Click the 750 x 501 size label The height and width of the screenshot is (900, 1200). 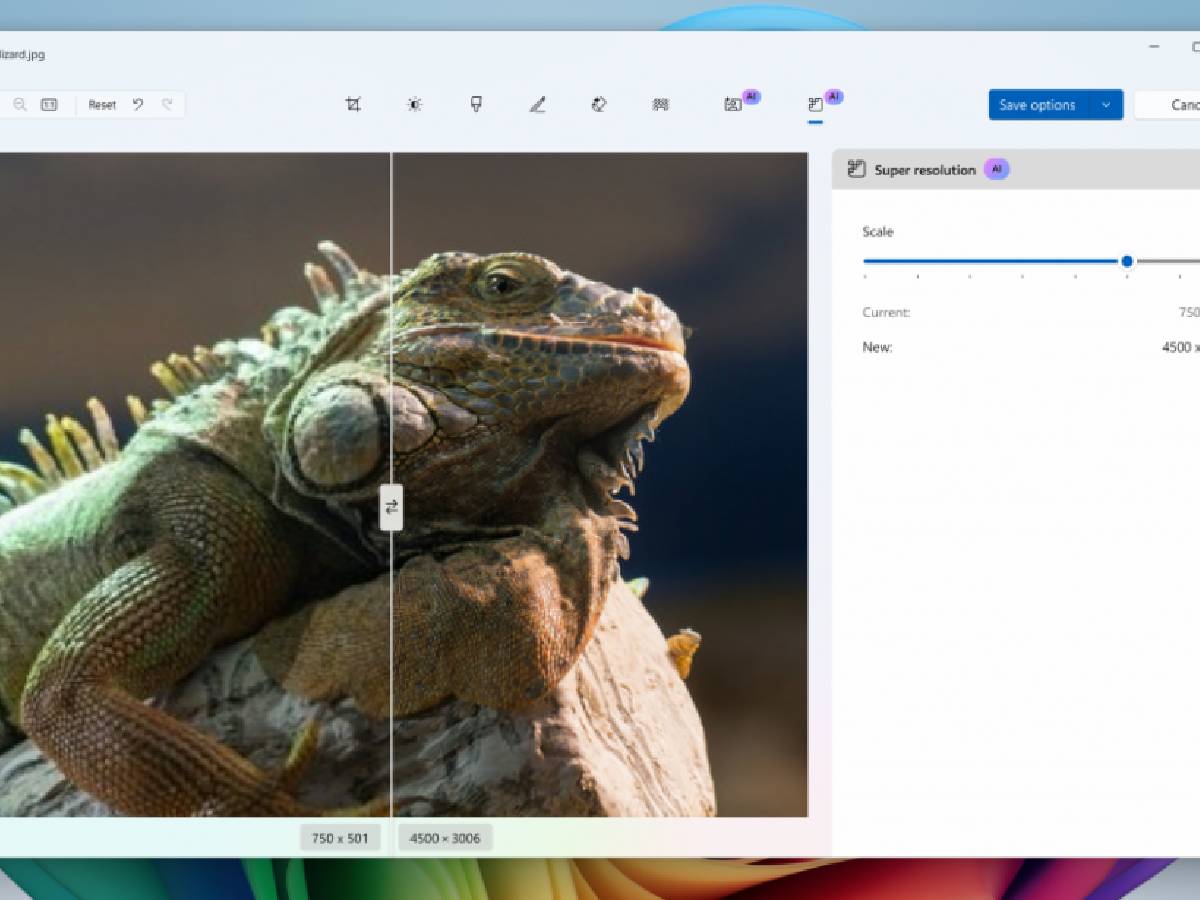click(340, 838)
